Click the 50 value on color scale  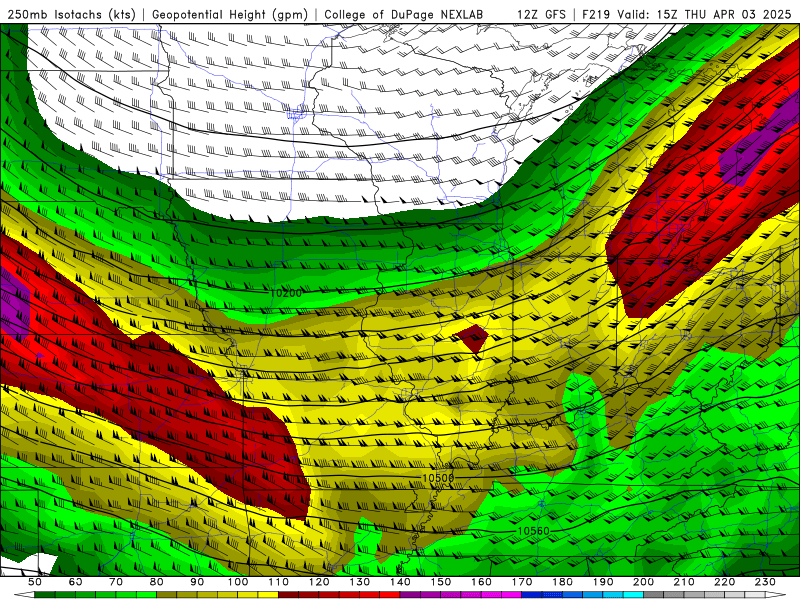point(35,582)
